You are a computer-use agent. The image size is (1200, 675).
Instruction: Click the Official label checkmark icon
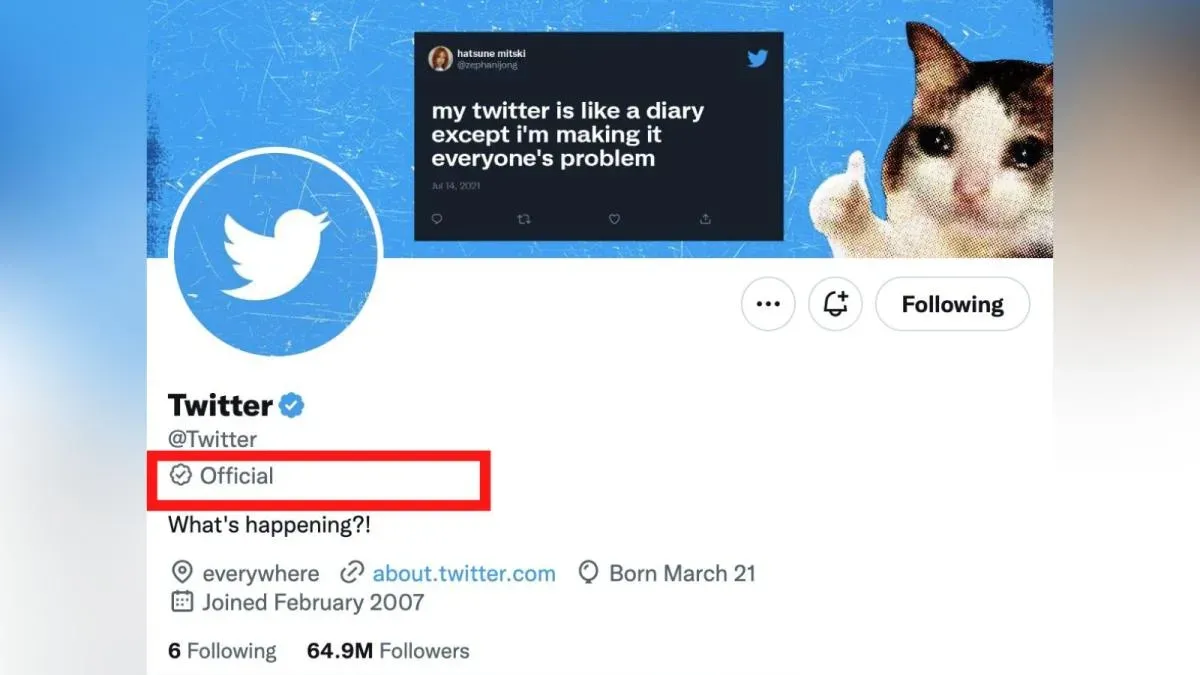(x=181, y=476)
